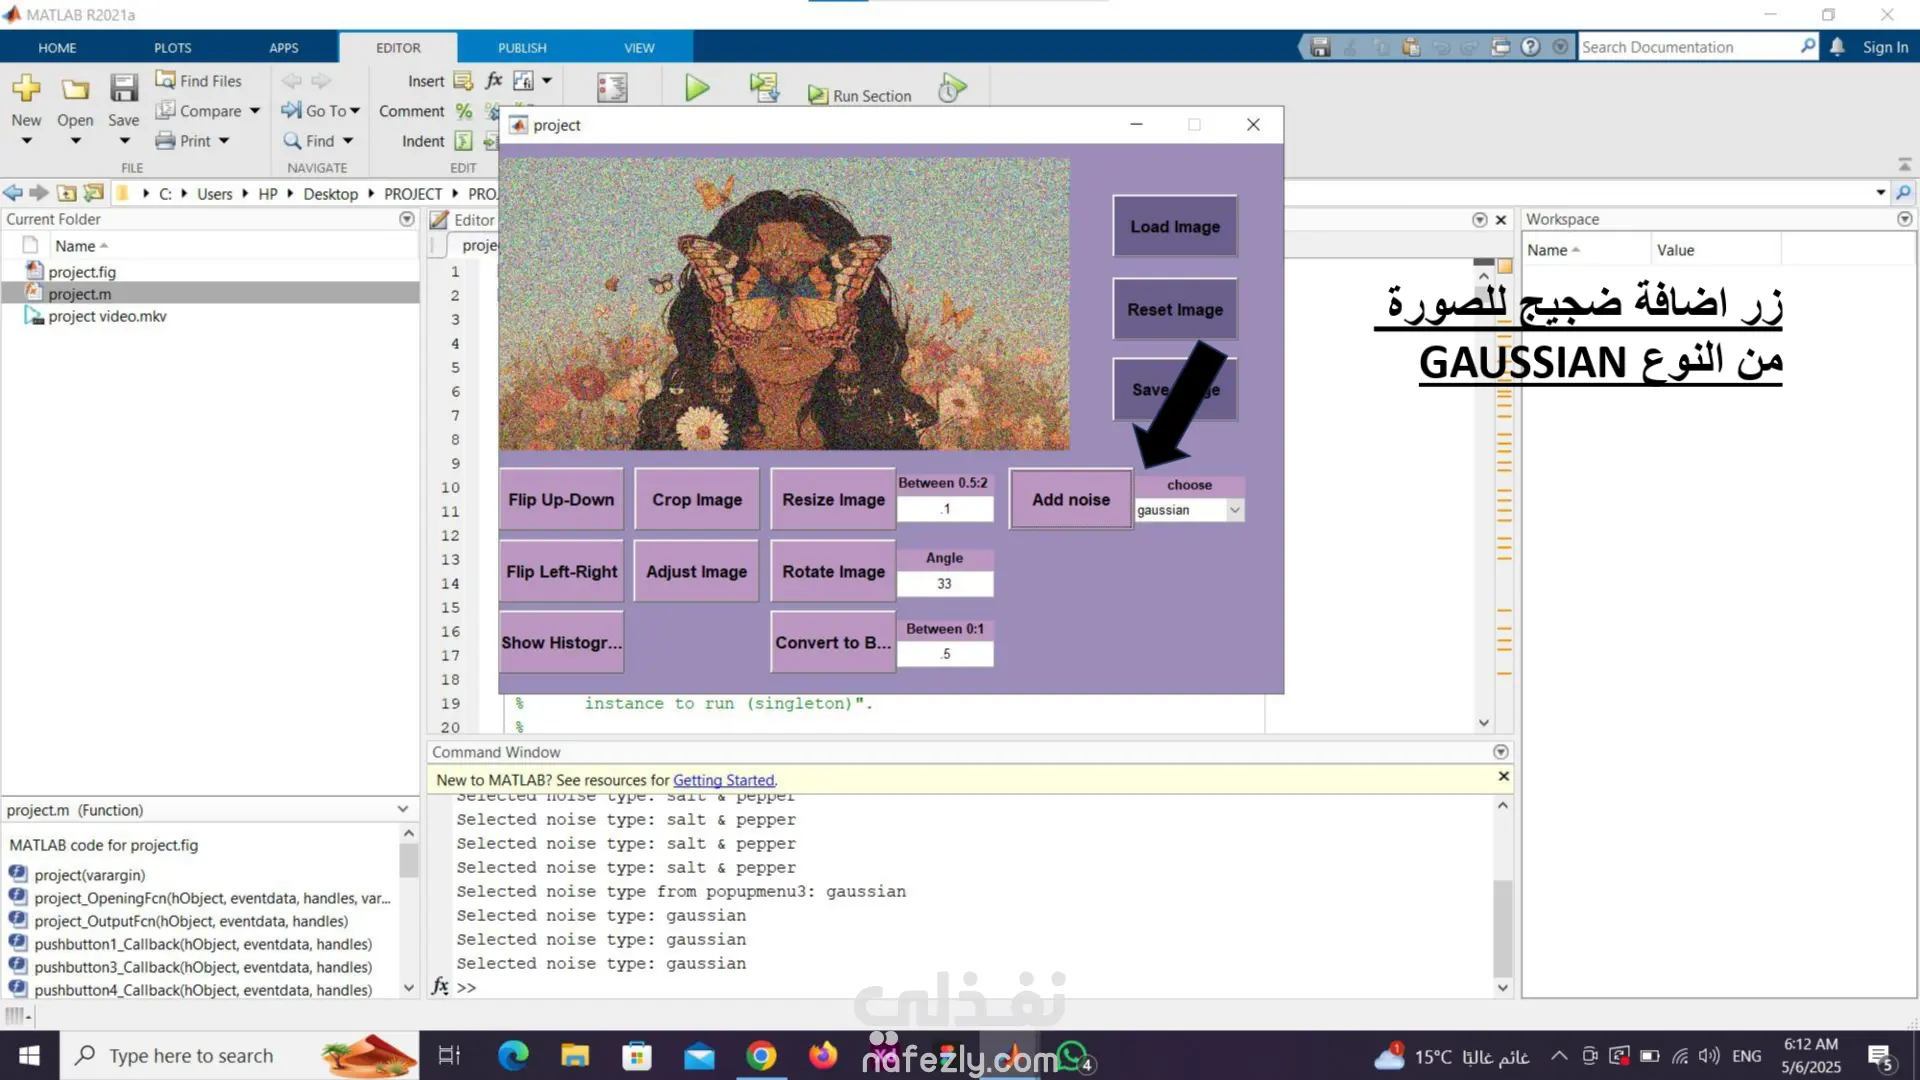Image resolution: width=1920 pixels, height=1080 pixels.
Task: Click the Breakpoints icon
Action: (612, 88)
